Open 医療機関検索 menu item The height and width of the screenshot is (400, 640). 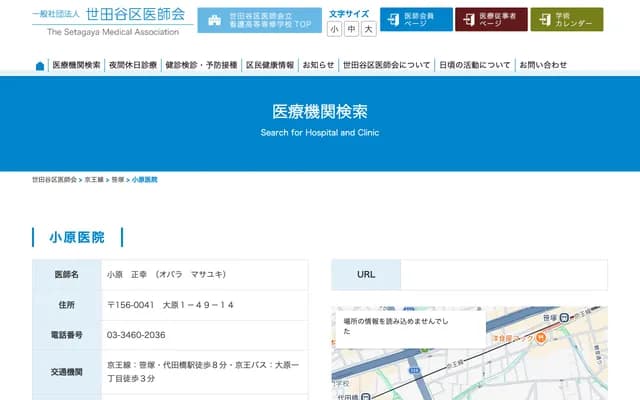pyautogui.click(x=77, y=65)
